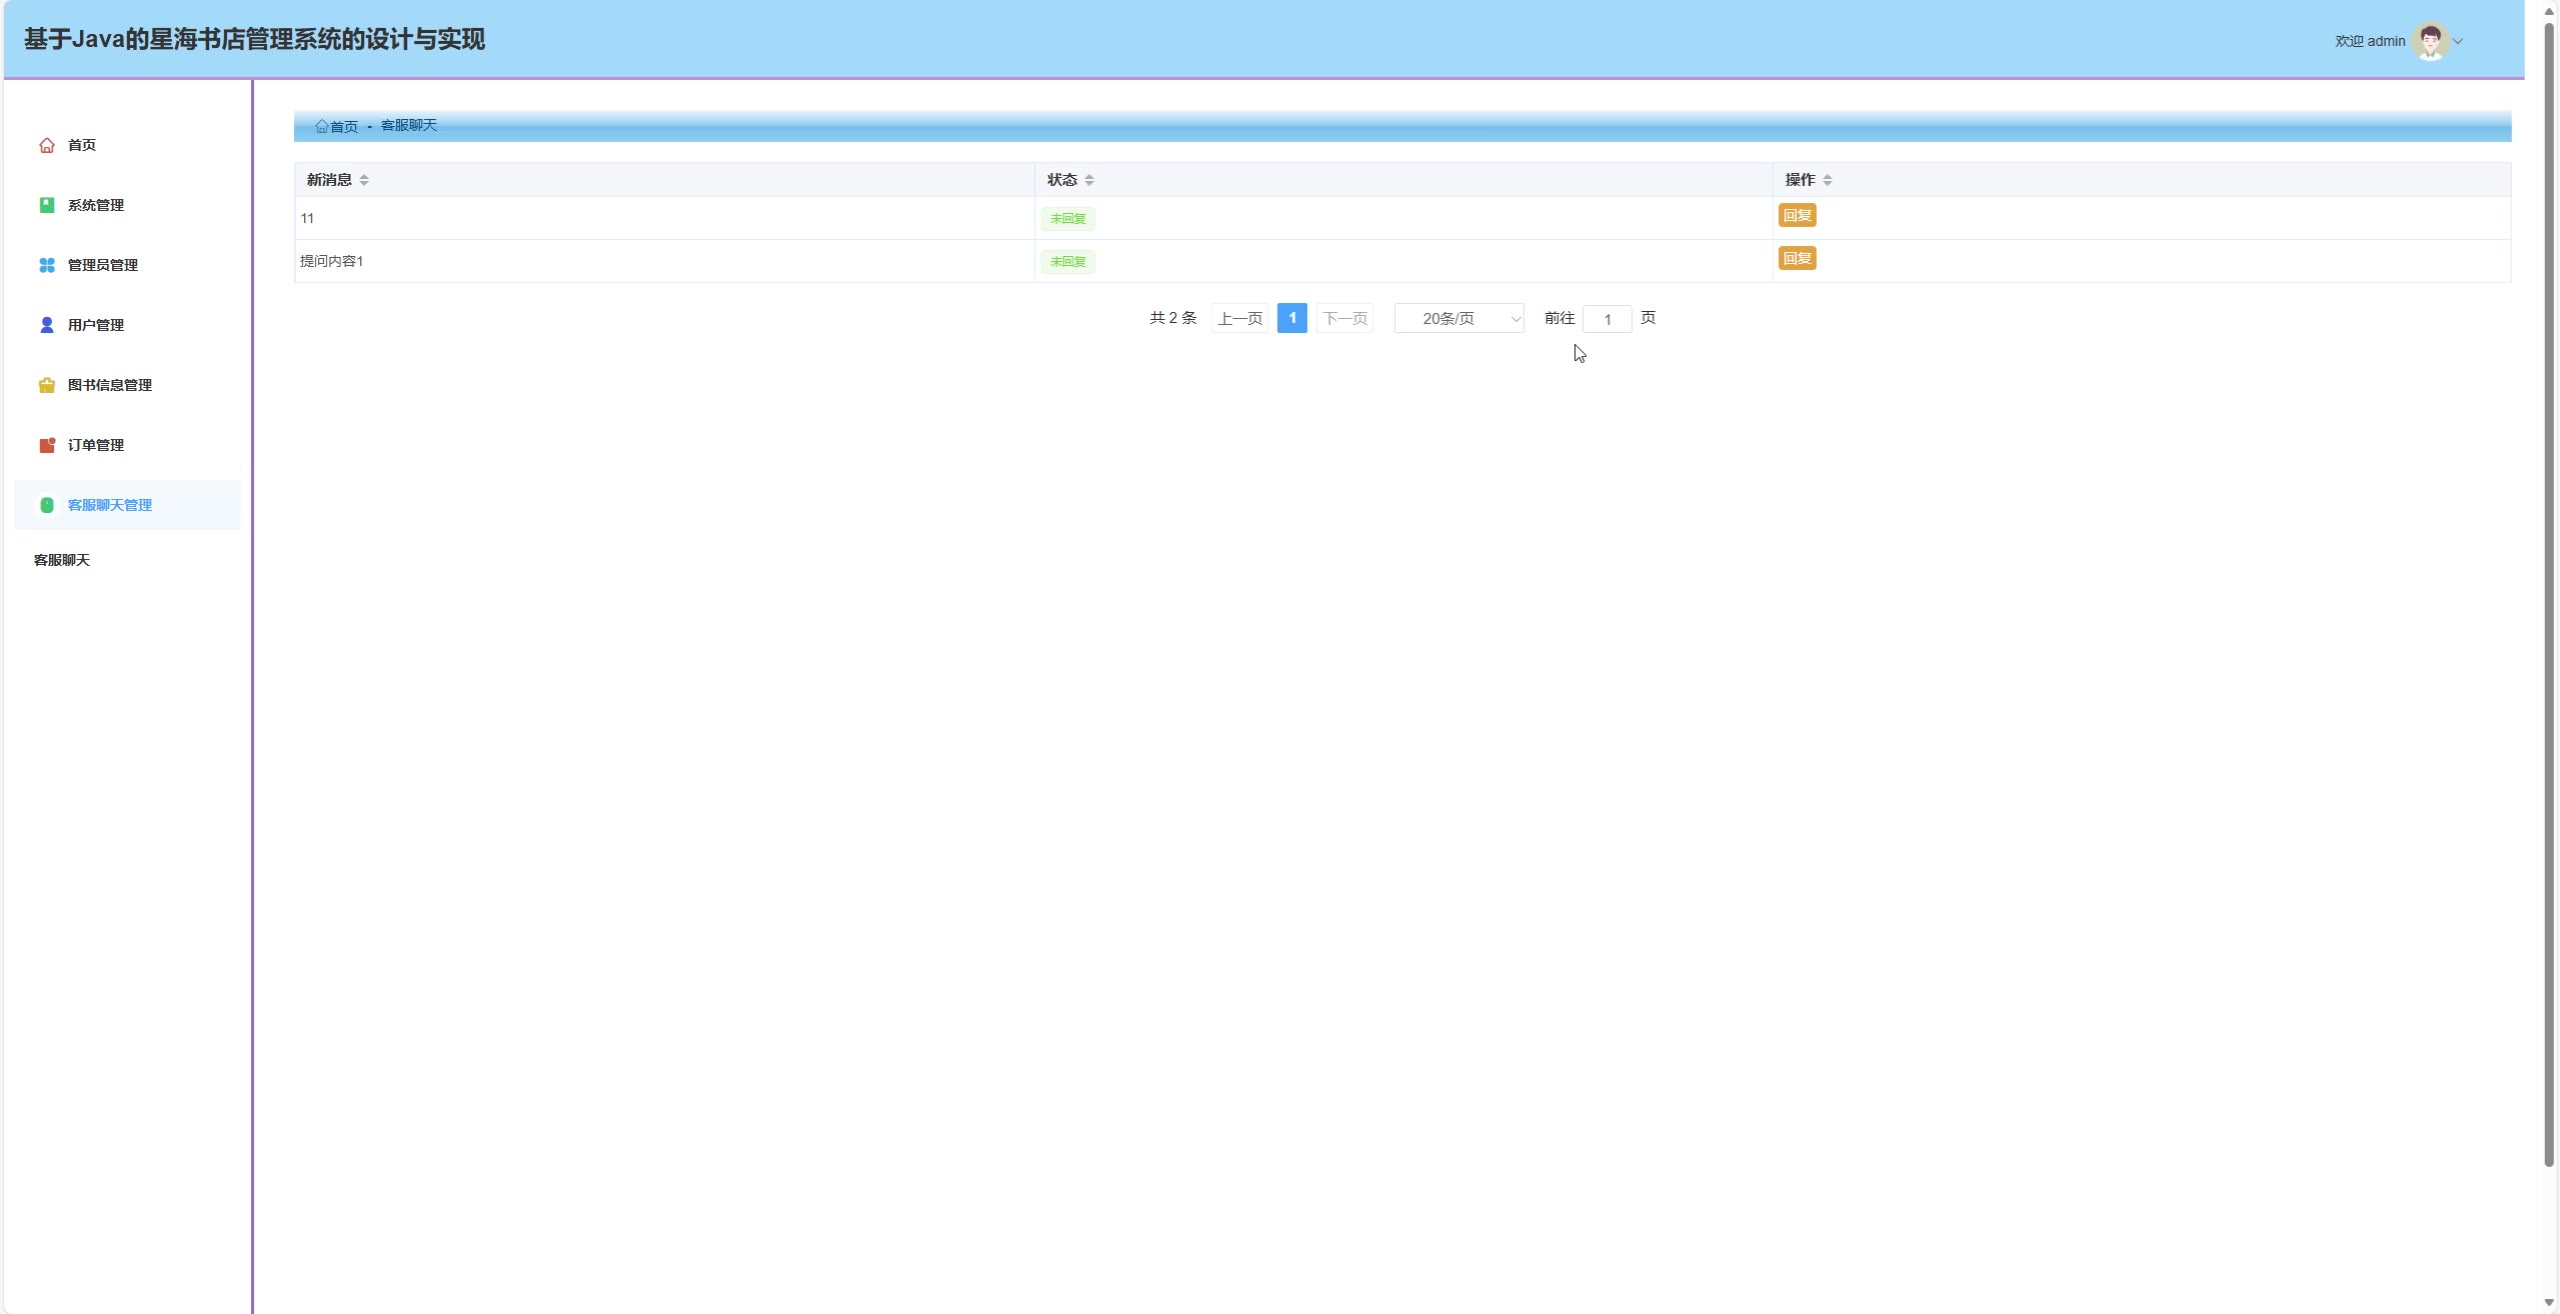This screenshot has height=1314, width=2560.
Task: Click the green 客服聊天管理 sidebar icon
Action: tap(47, 505)
